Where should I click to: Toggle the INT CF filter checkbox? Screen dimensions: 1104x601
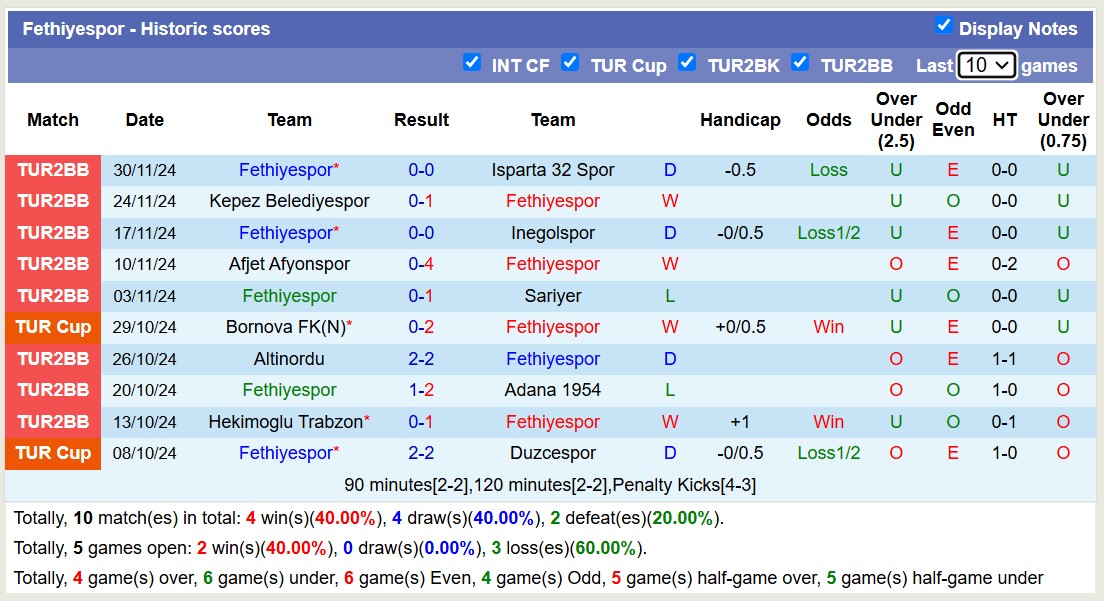click(x=471, y=62)
